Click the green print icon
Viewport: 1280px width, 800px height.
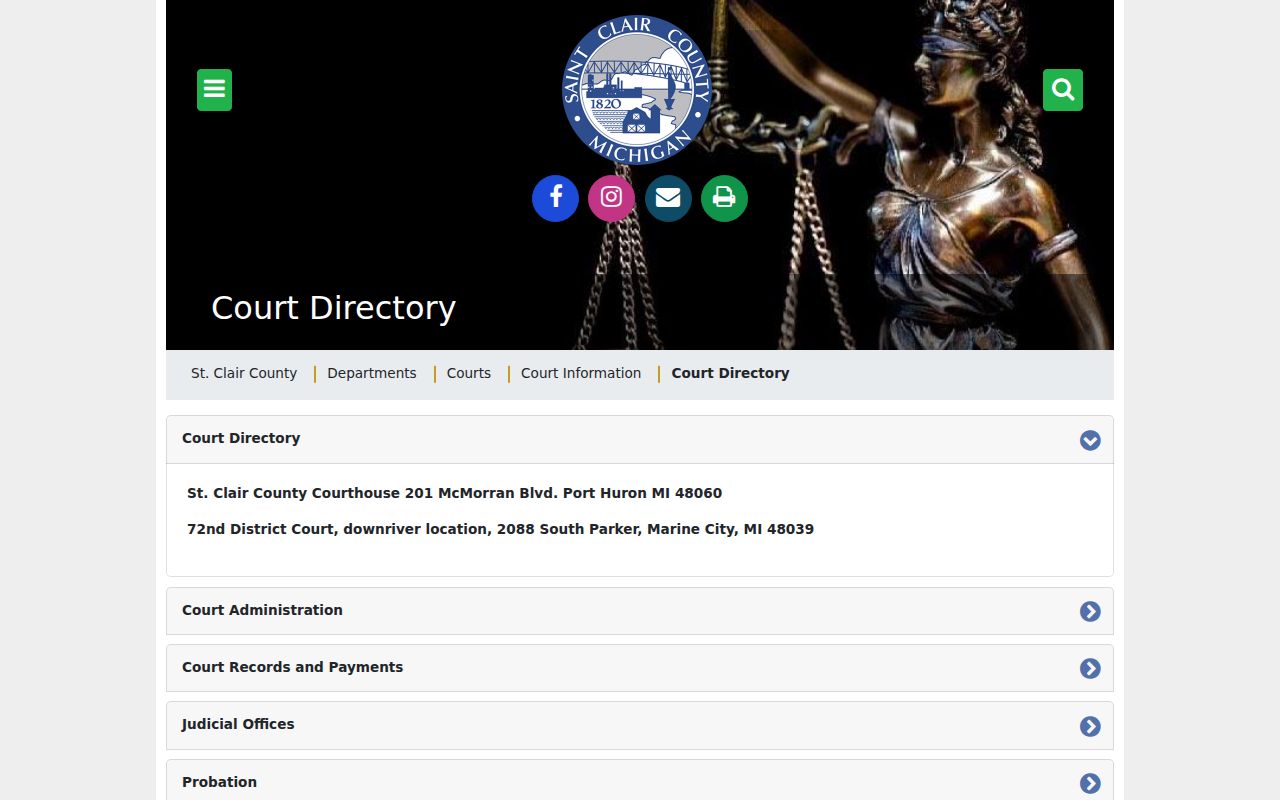(724, 198)
